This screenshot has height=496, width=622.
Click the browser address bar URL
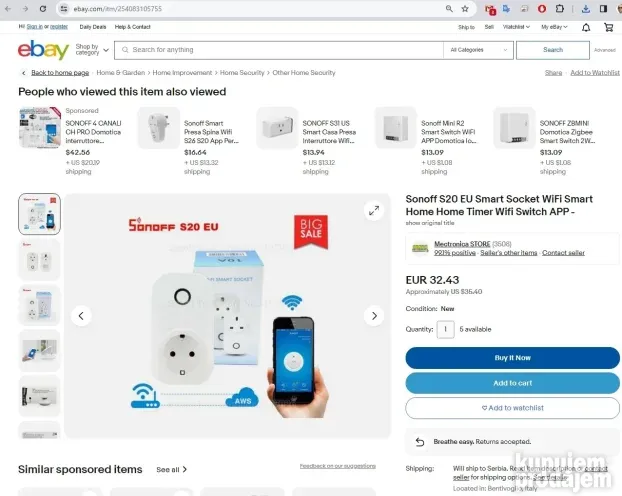[117, 9]
